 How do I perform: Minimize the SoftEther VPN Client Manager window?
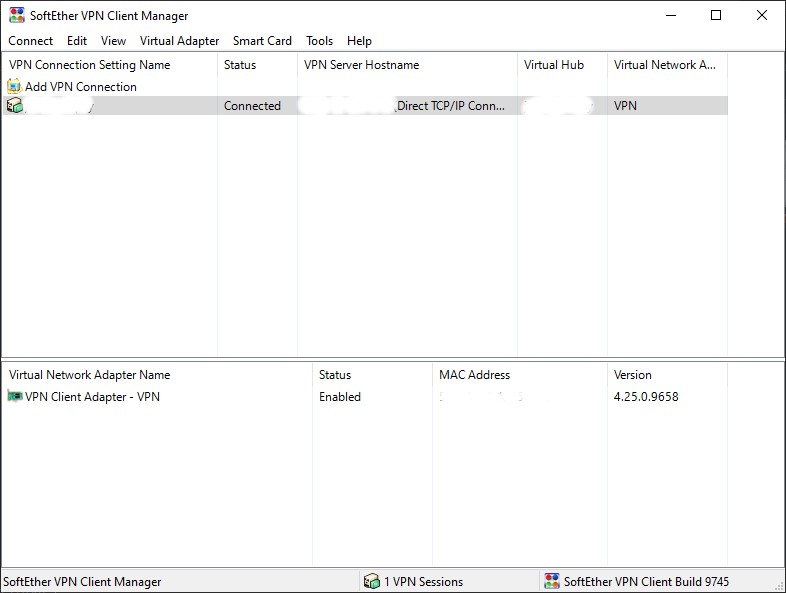[x=671, y=15]
